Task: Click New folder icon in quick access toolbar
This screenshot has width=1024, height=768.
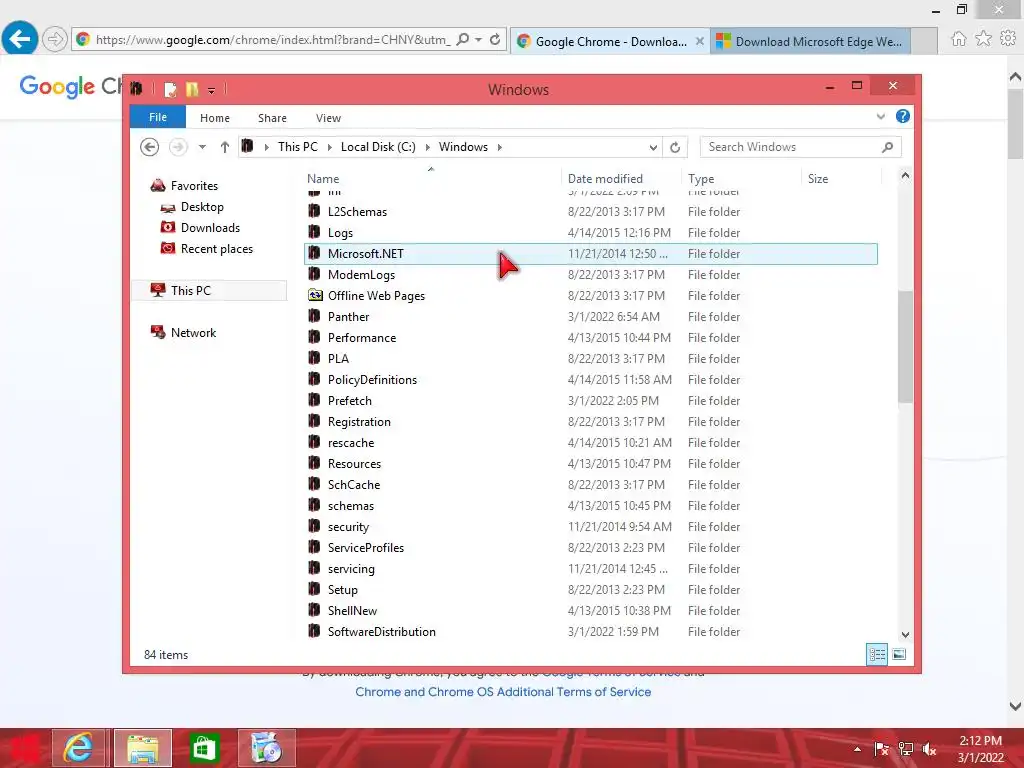Action: [x=192, y=89]
